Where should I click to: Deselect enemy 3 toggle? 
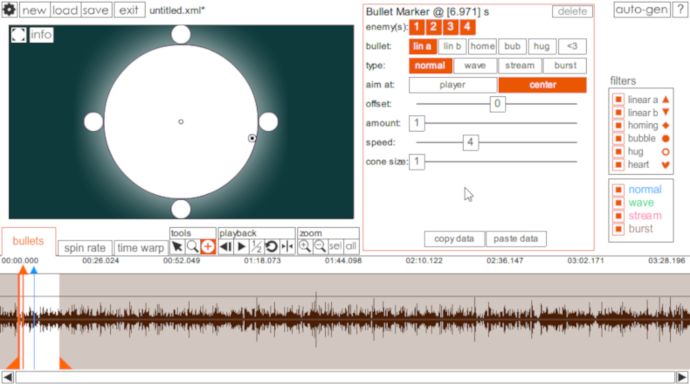[450, 27]
